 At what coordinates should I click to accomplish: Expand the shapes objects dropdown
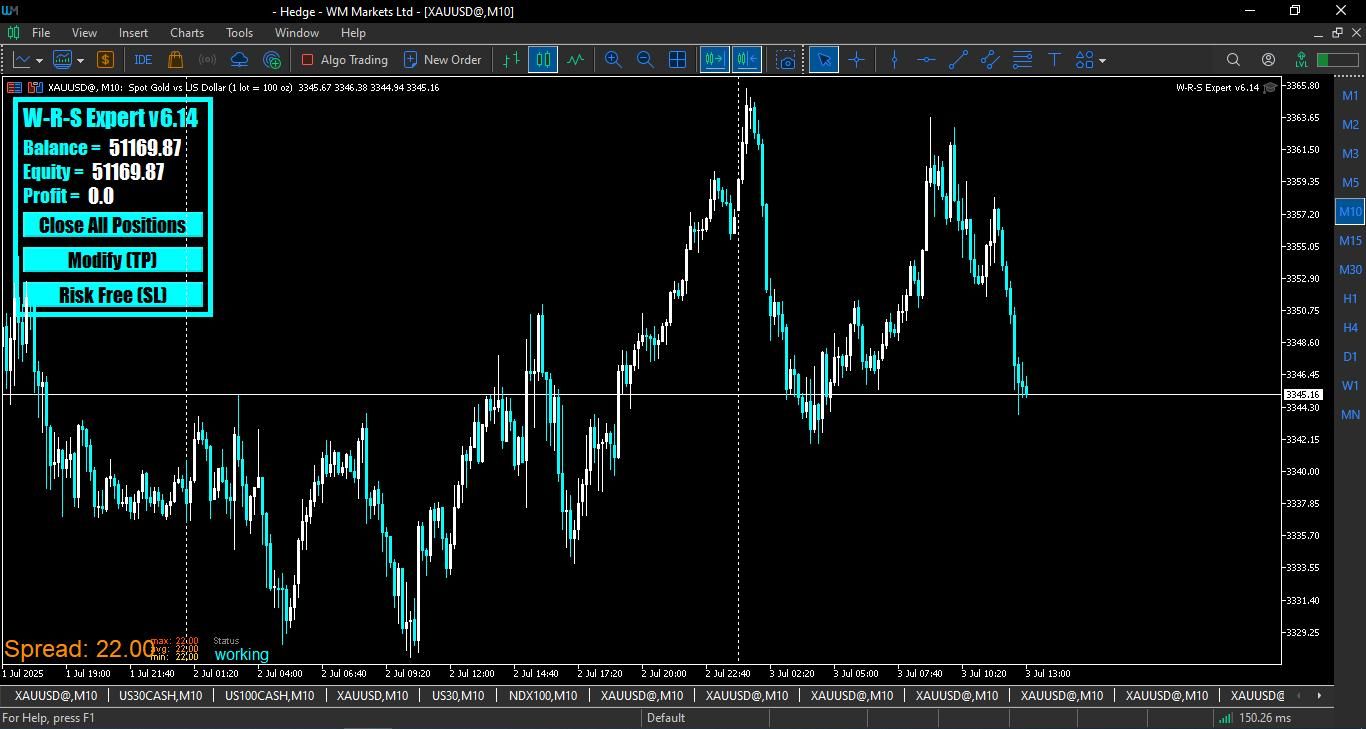(x=1103, y=60)
